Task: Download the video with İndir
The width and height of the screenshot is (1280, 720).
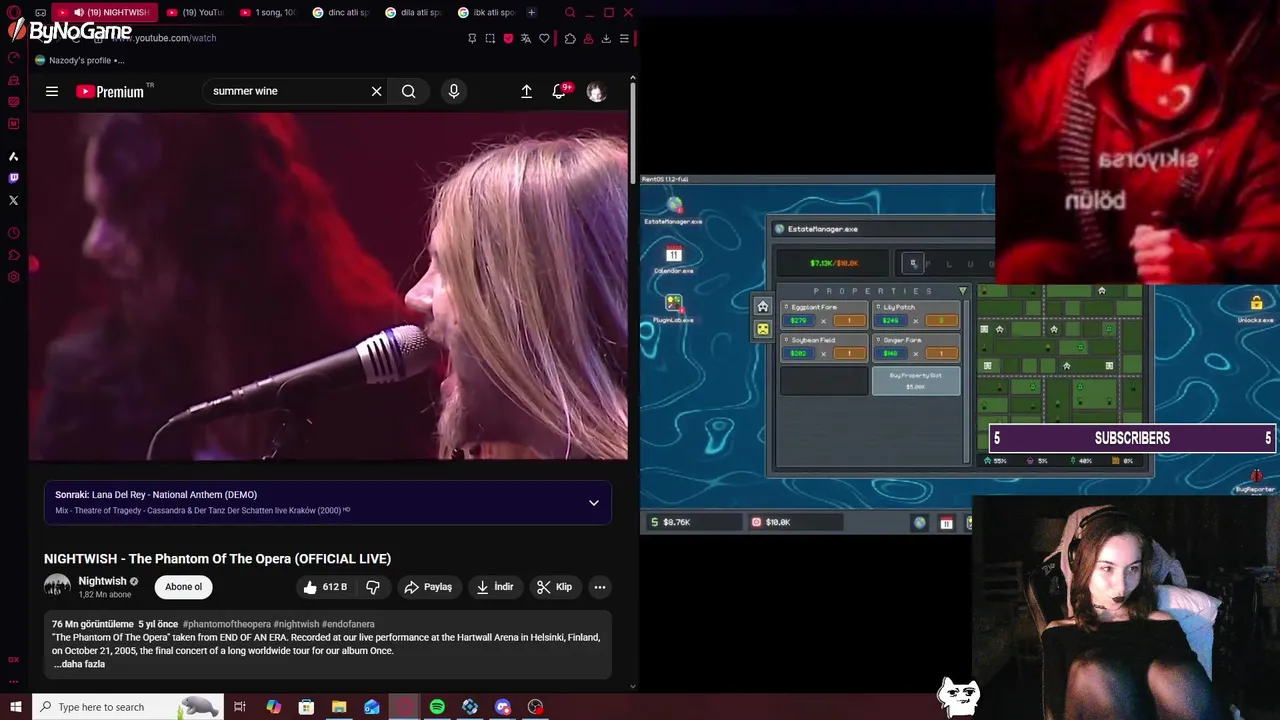Action: point(495,587)
